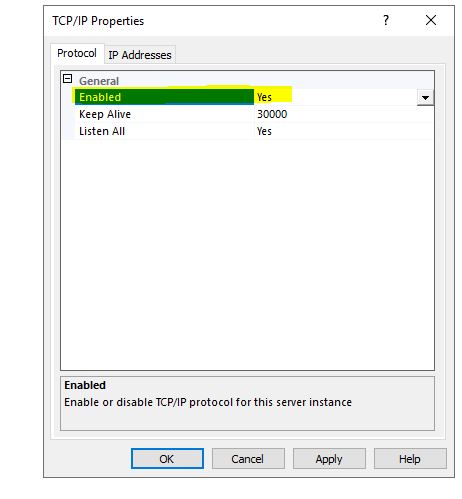The width and height of the screenshot is (462, 499).
Task: Click the OK button
Action: pyautogui.click(x=167, y=459)
